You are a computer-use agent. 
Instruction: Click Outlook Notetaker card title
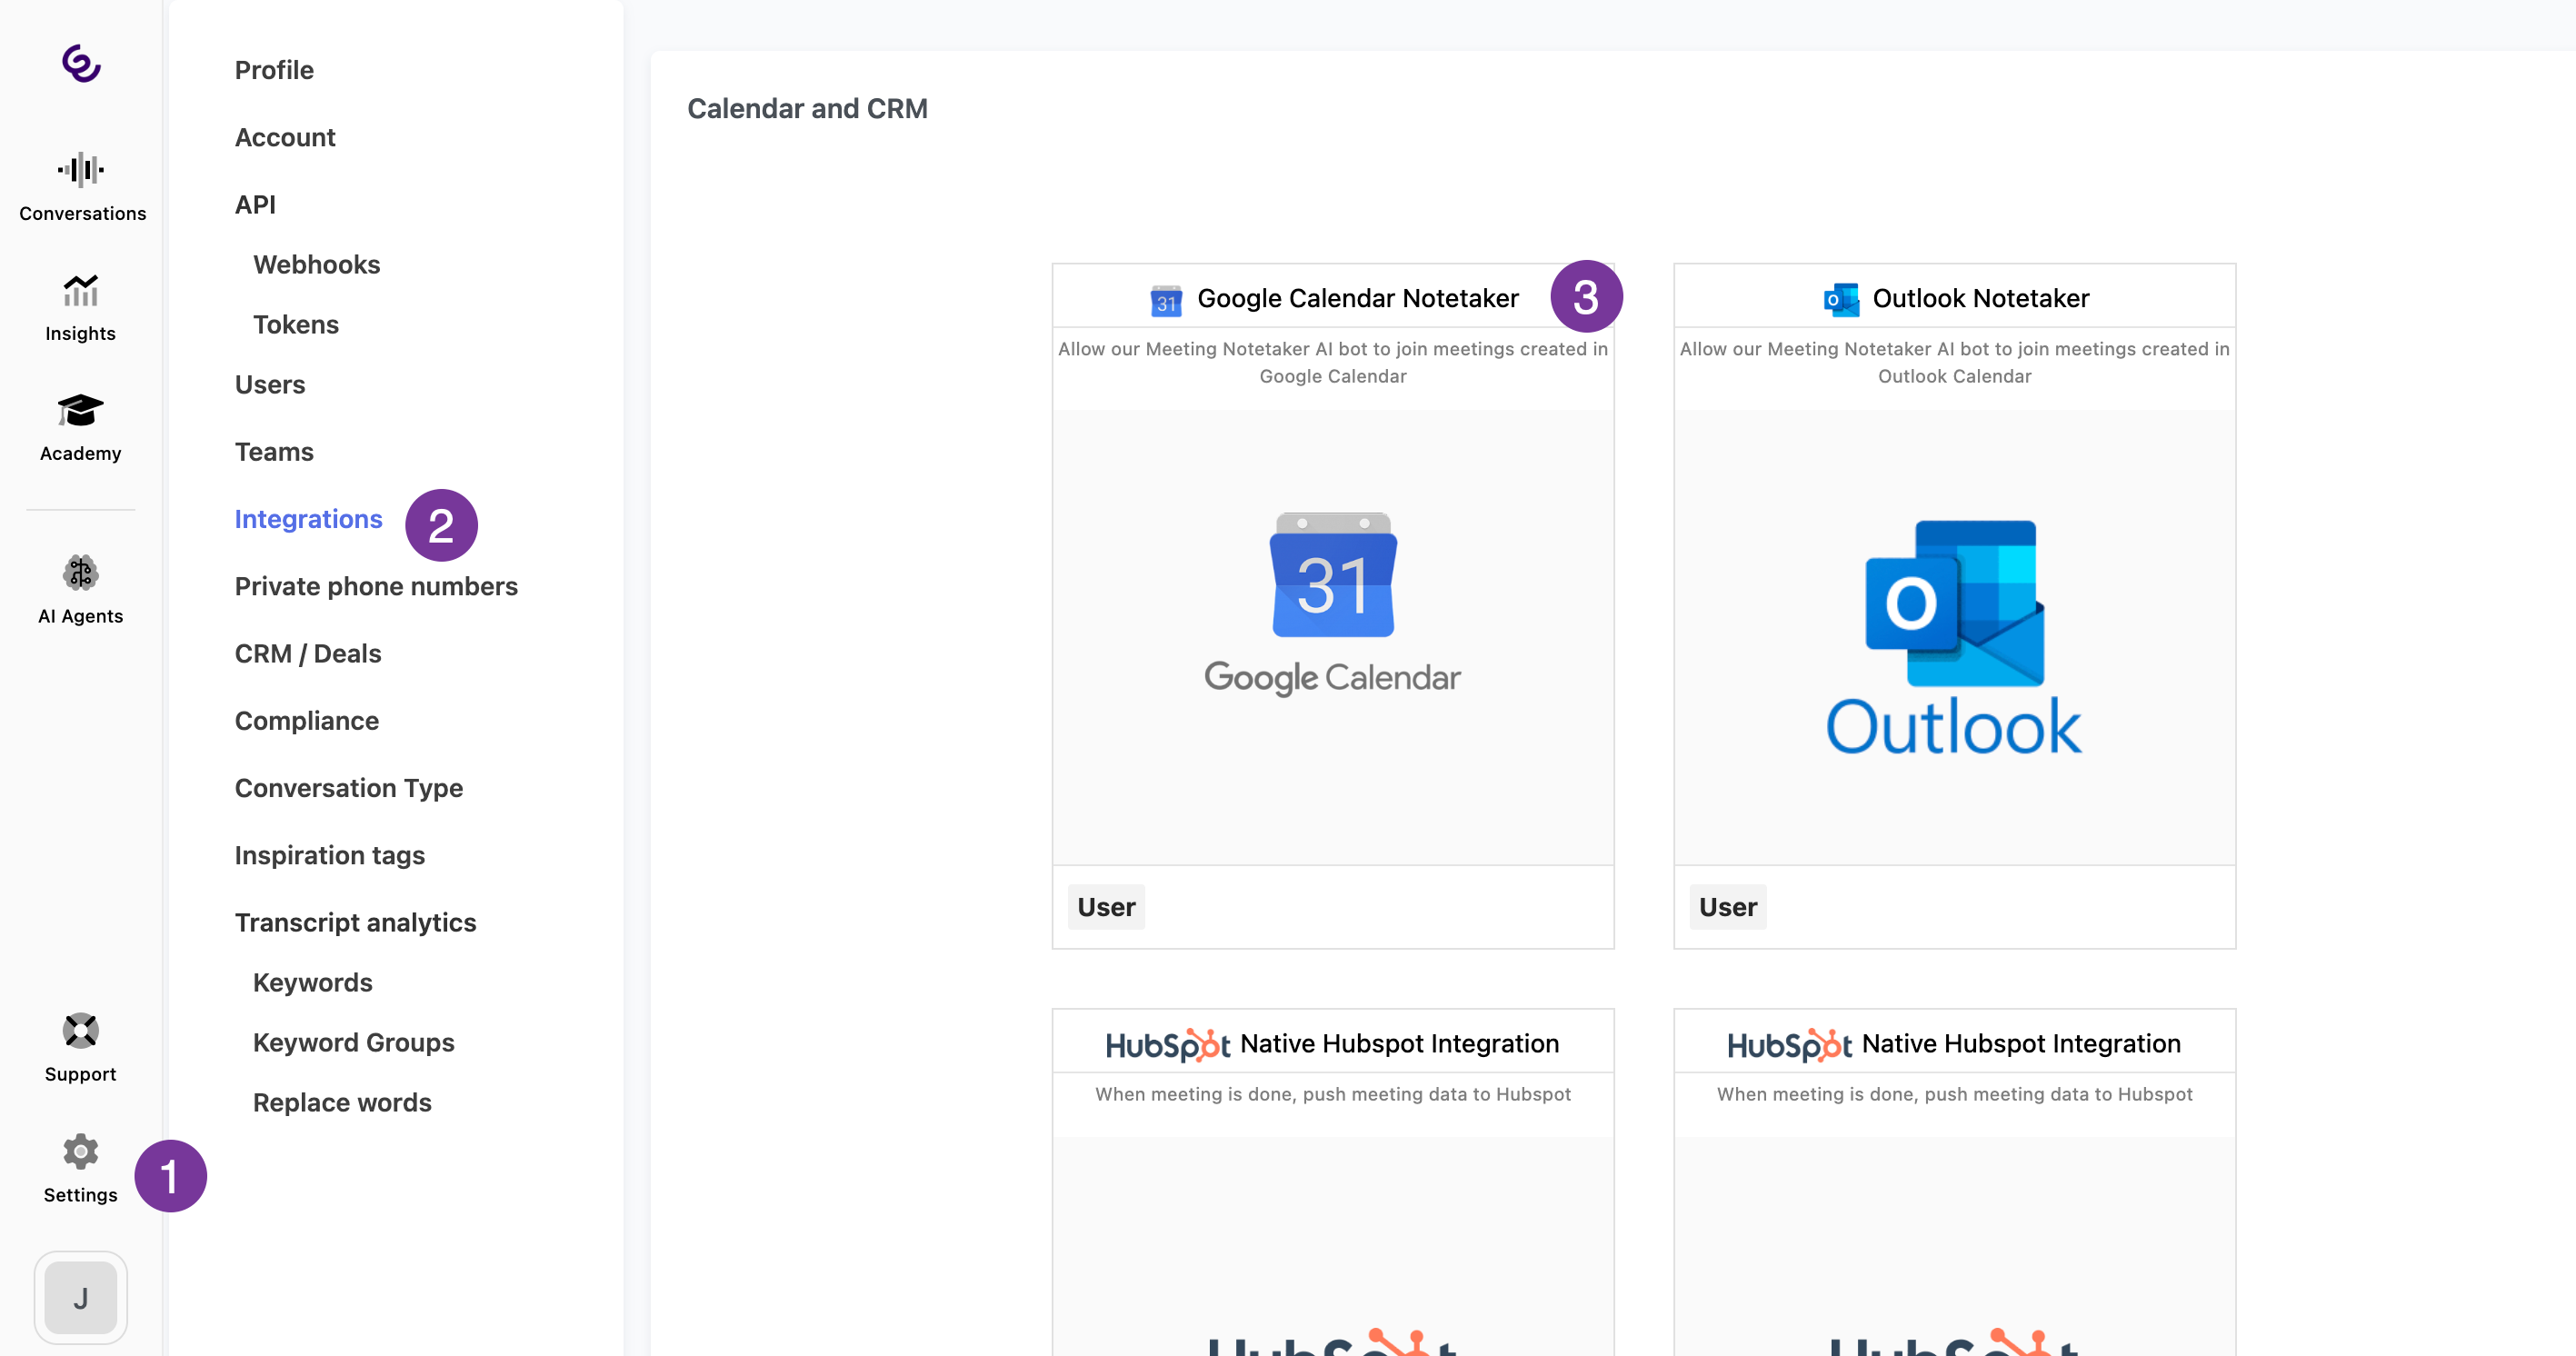[1979, 298]
